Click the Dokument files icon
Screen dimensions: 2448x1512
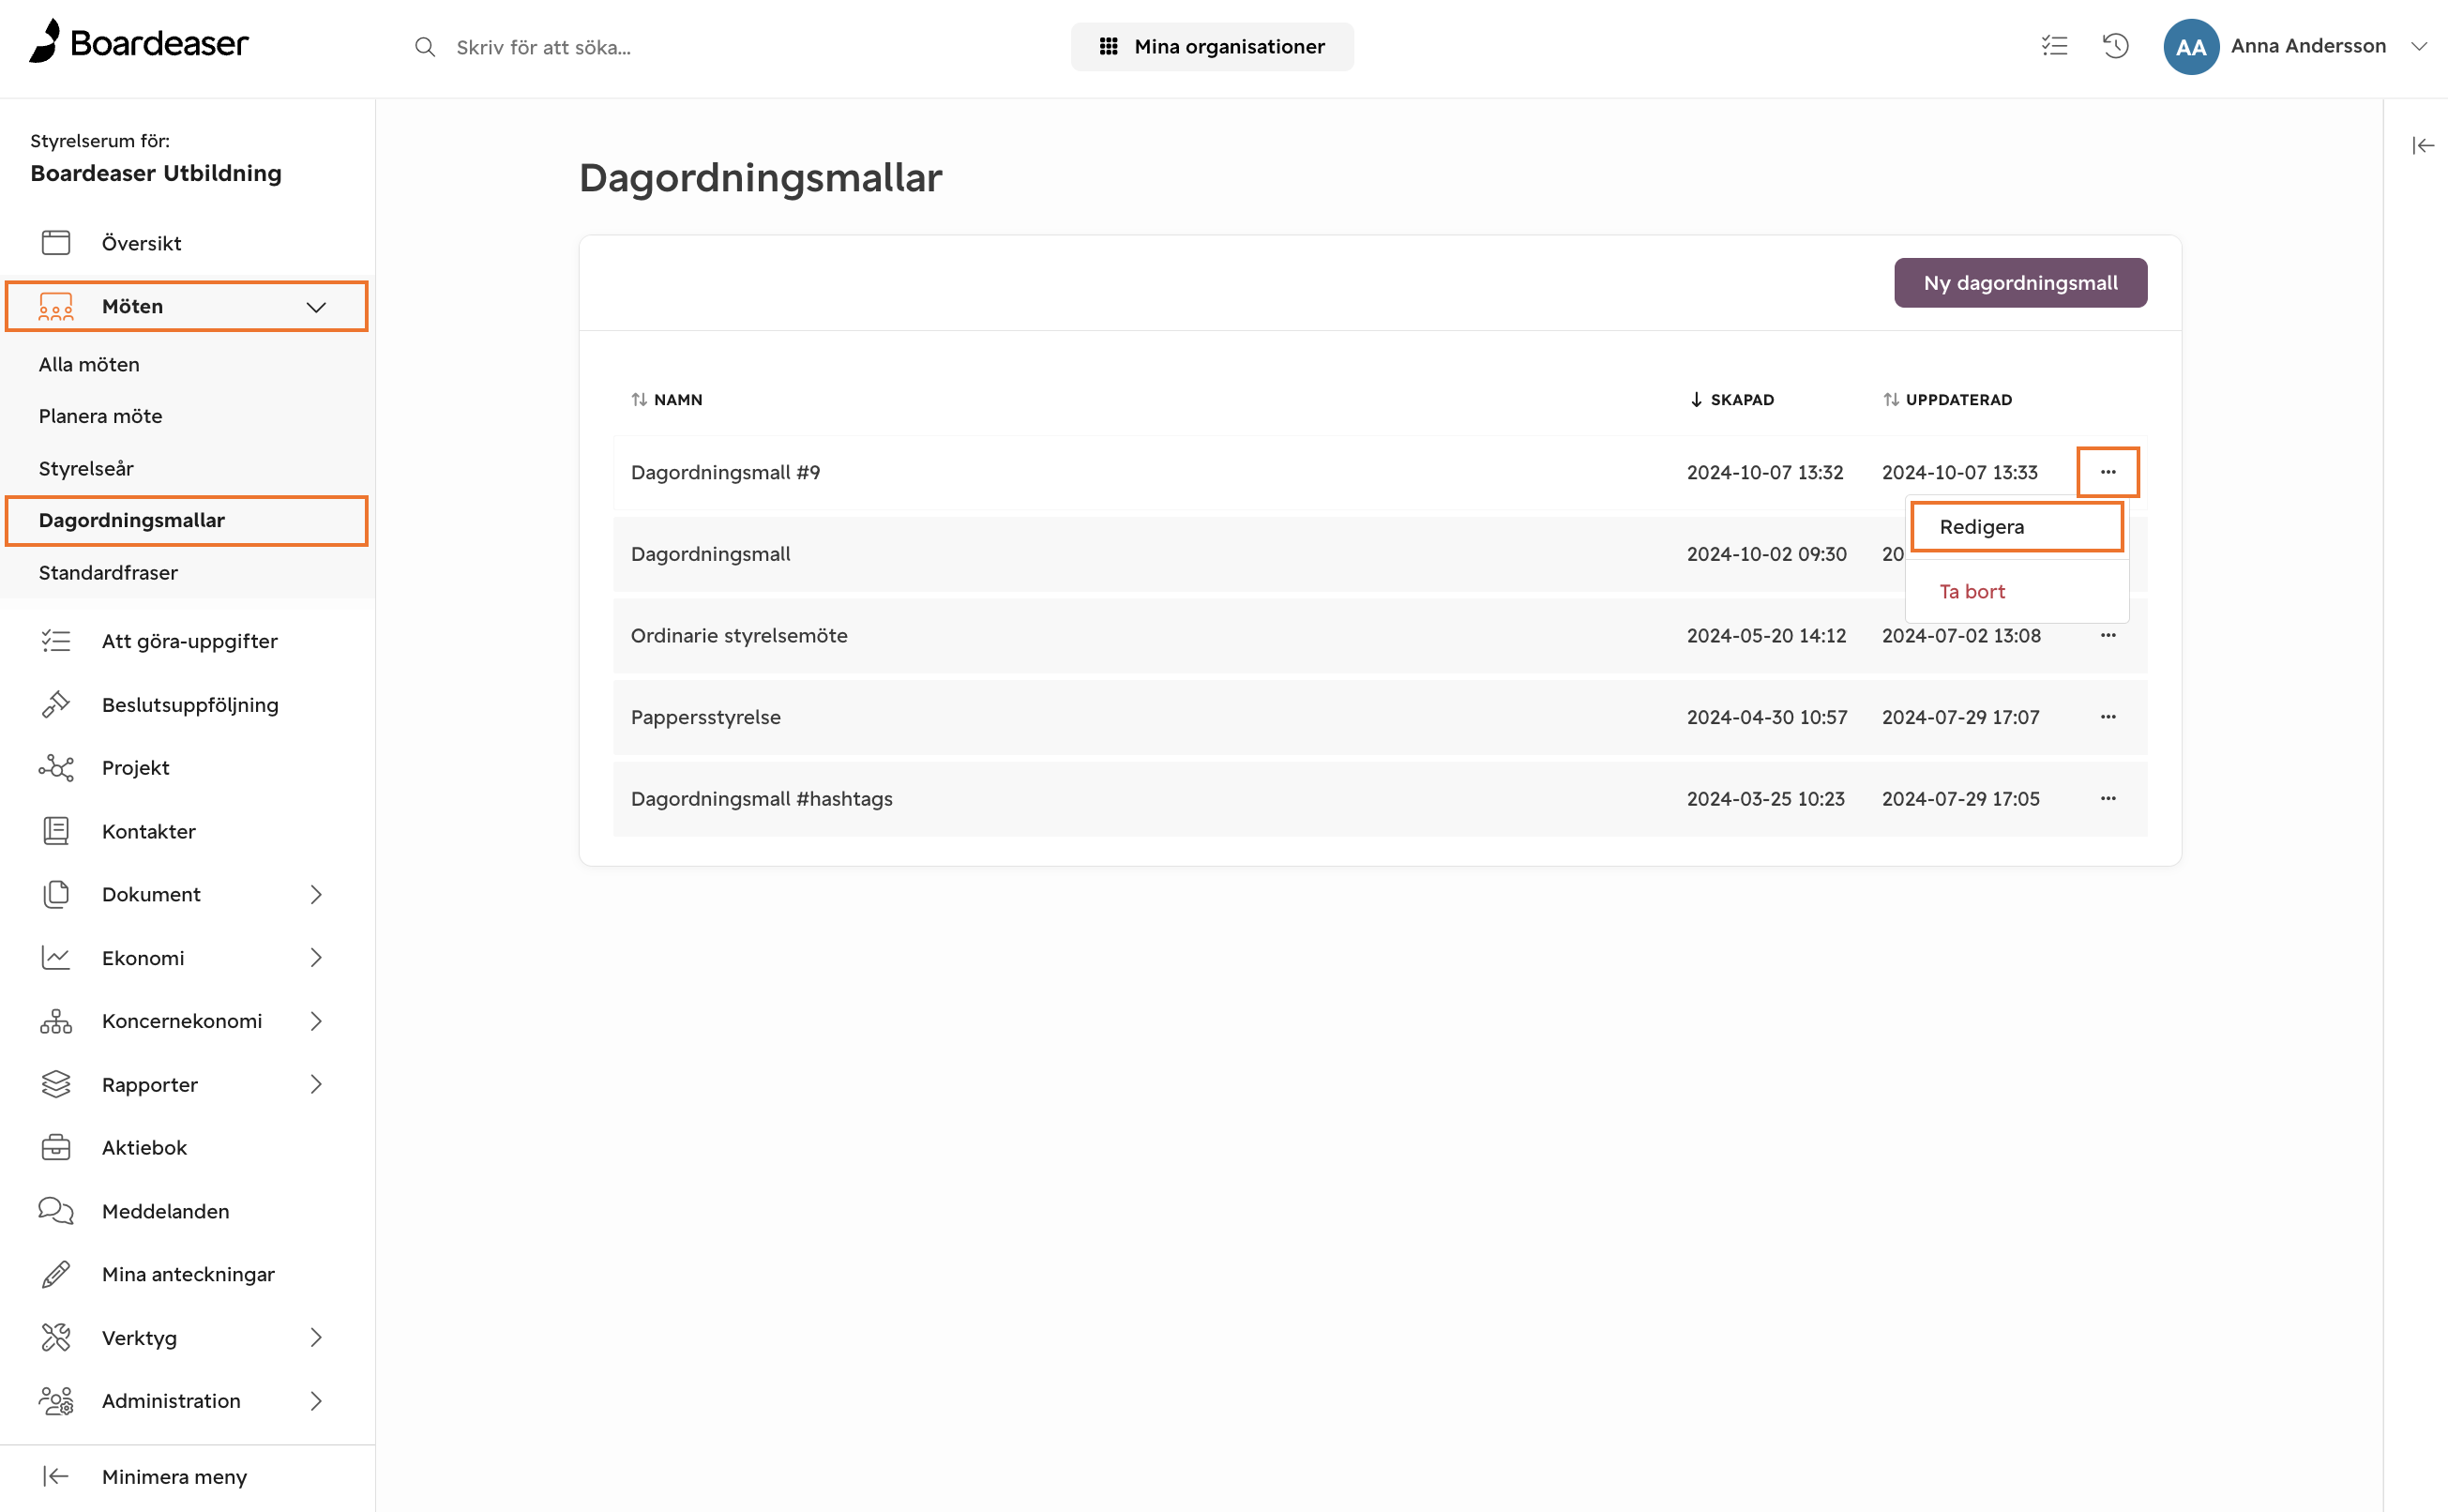pyautogui.click(x=56, y=894)
